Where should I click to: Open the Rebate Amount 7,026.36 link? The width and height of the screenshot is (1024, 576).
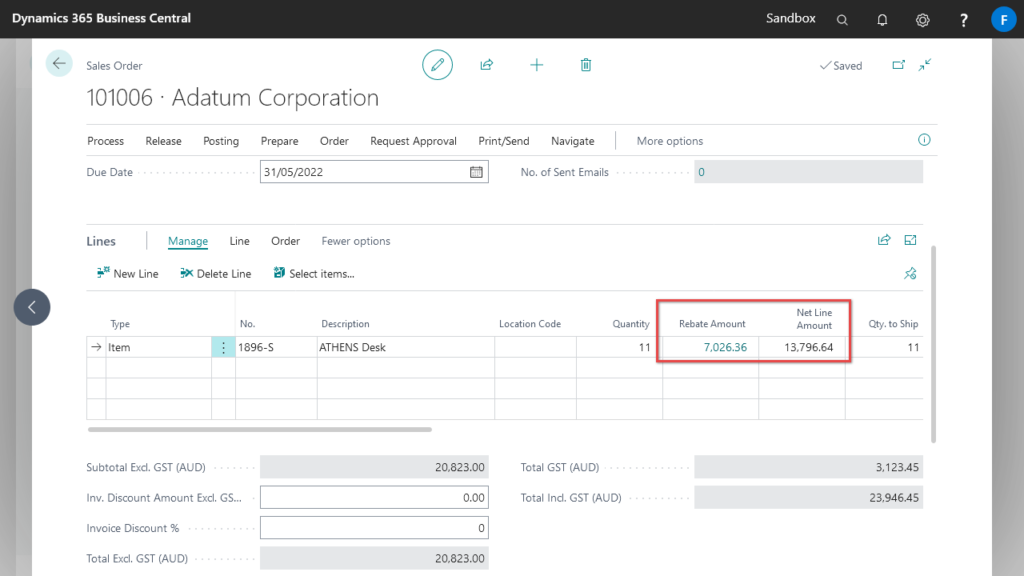[x=725, y=347]
